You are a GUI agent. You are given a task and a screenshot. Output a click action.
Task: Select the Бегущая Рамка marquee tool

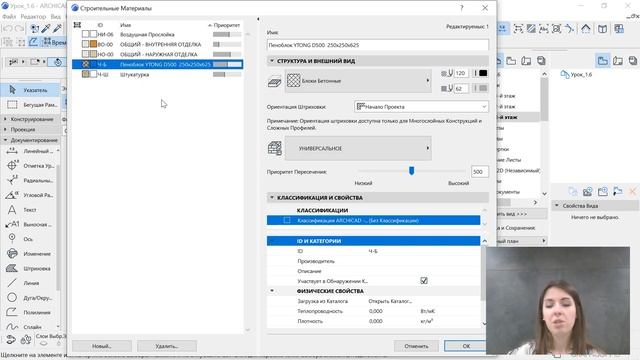tap(31, 105)
